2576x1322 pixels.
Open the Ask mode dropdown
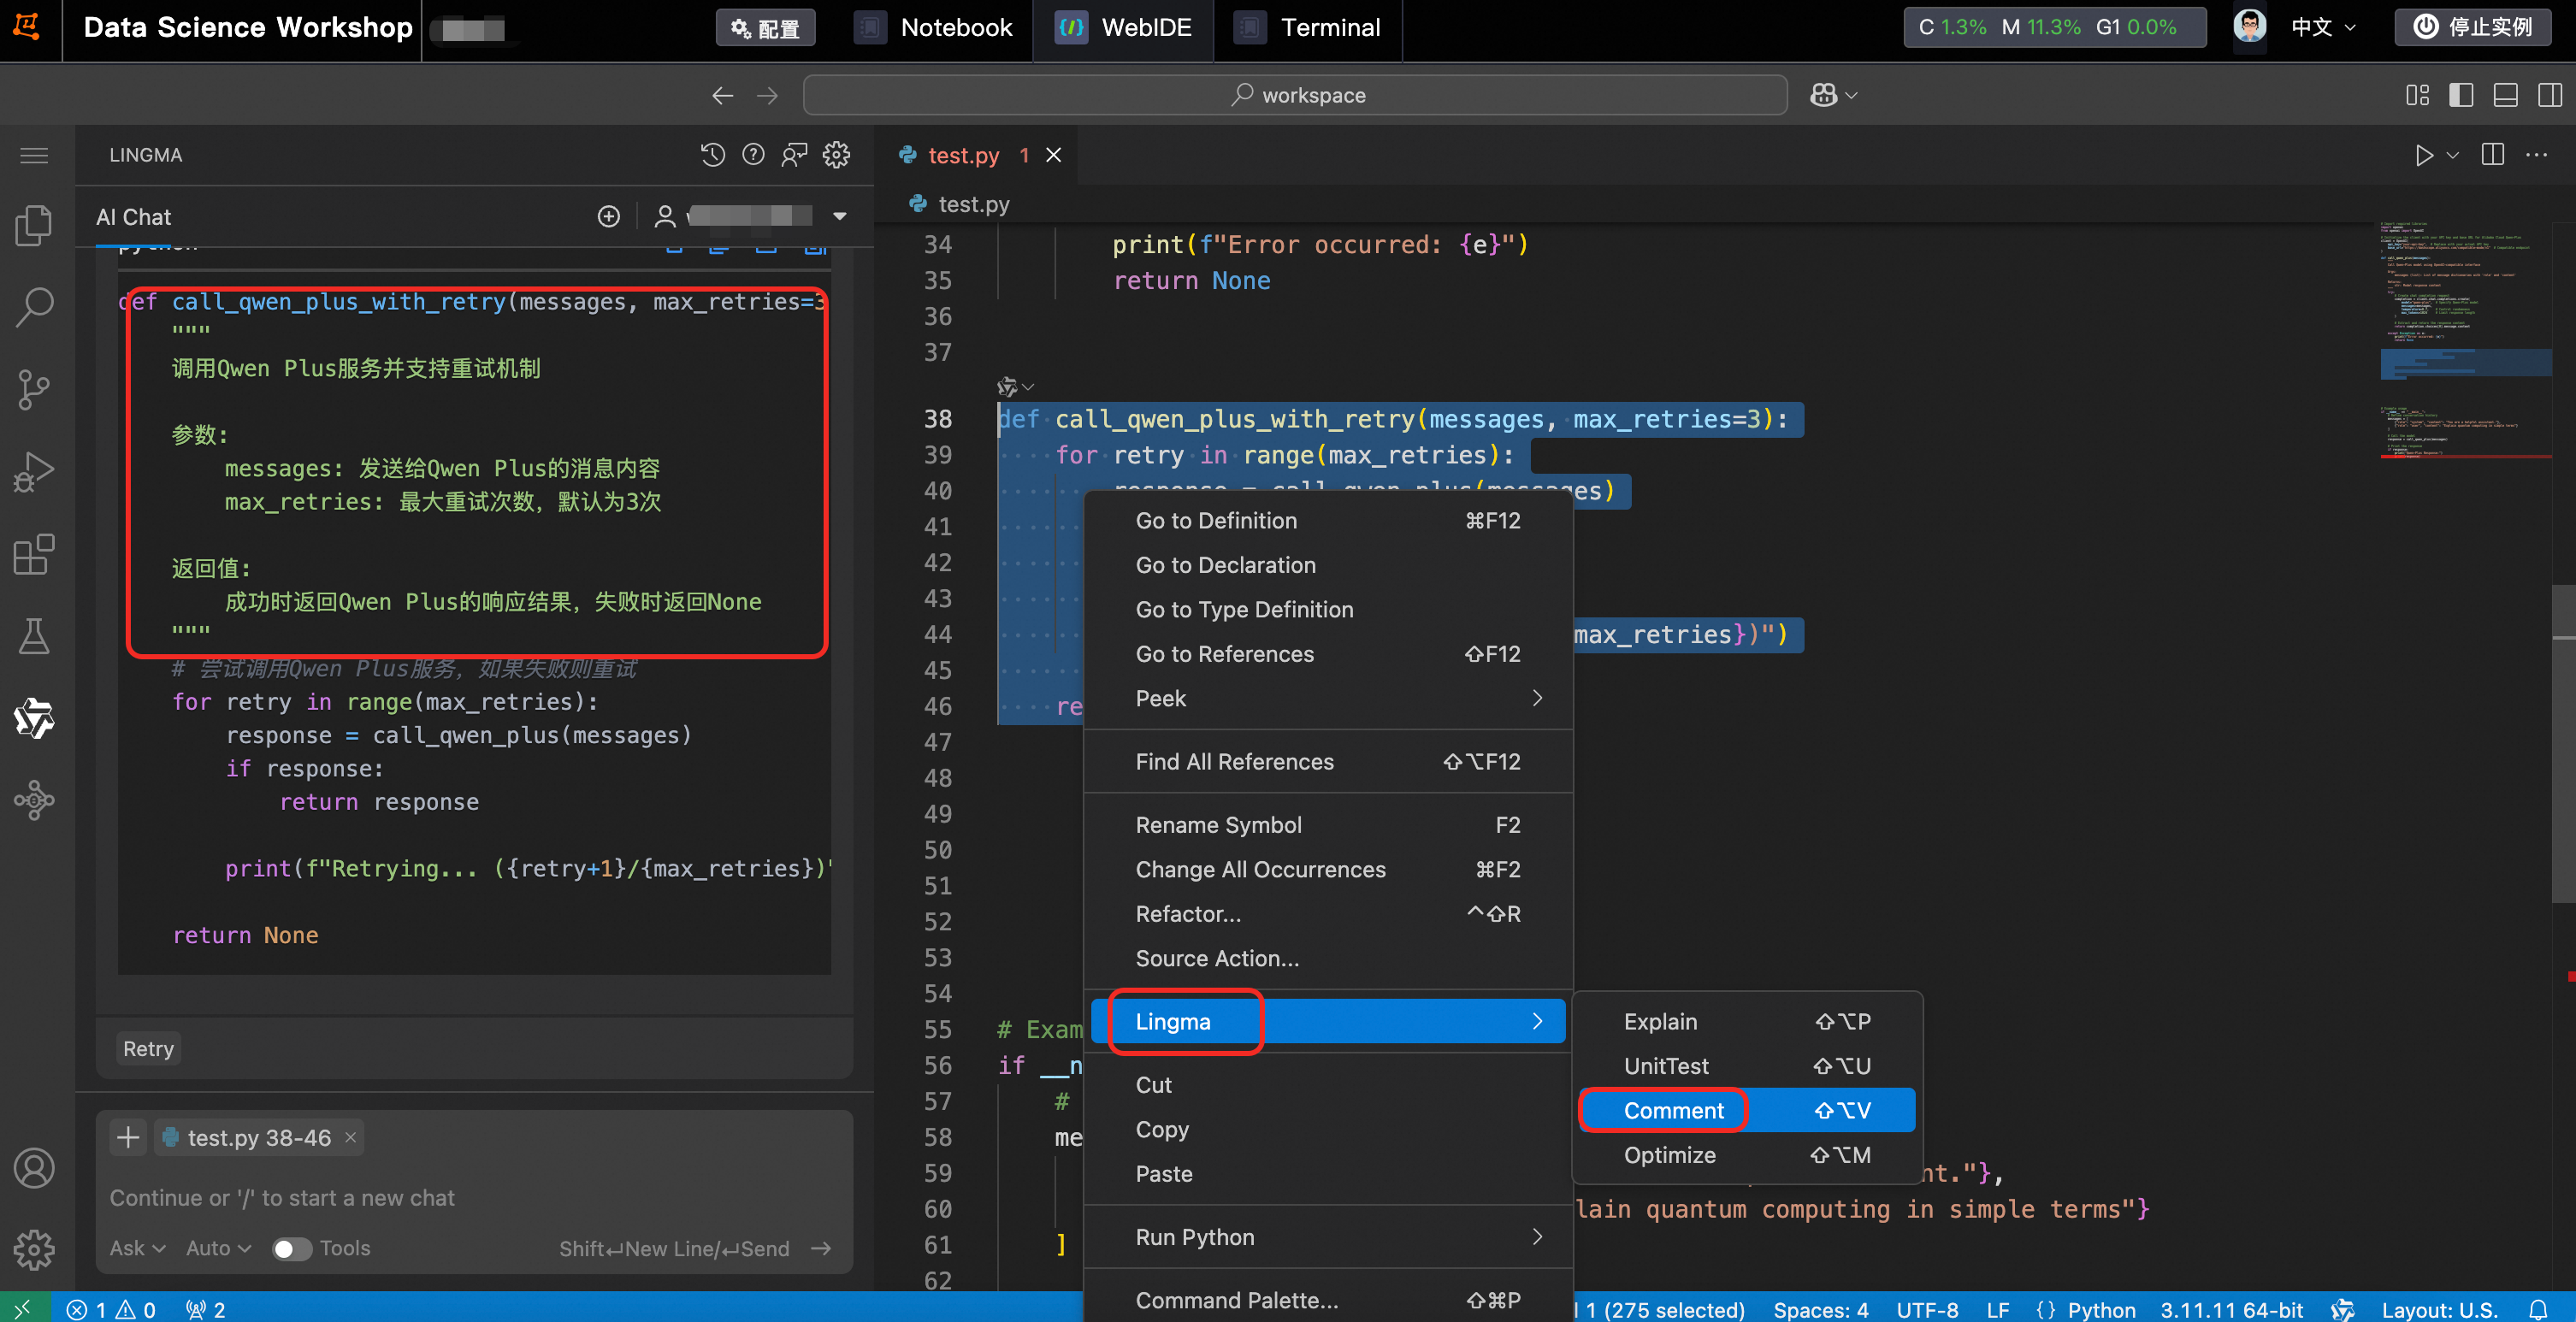[137, 1248]
